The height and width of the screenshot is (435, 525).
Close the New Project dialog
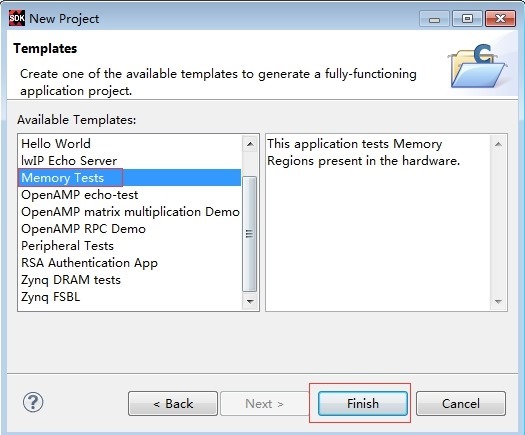500,19
